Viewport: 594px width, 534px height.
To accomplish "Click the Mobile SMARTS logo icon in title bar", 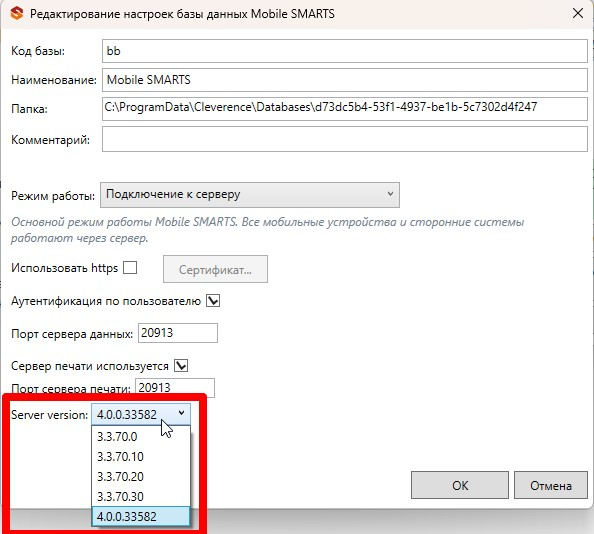I will pos(17,14).
